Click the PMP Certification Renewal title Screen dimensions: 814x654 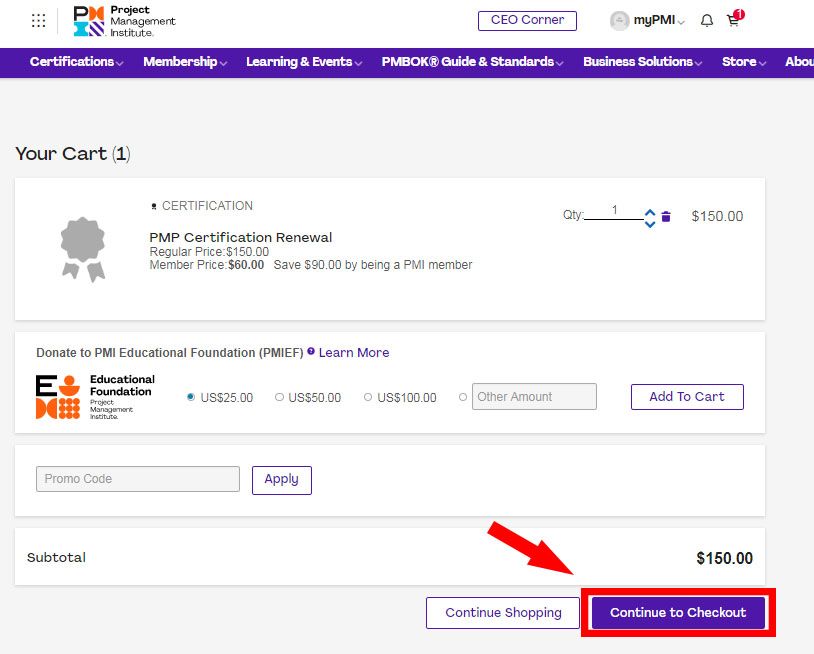point(240,237)
